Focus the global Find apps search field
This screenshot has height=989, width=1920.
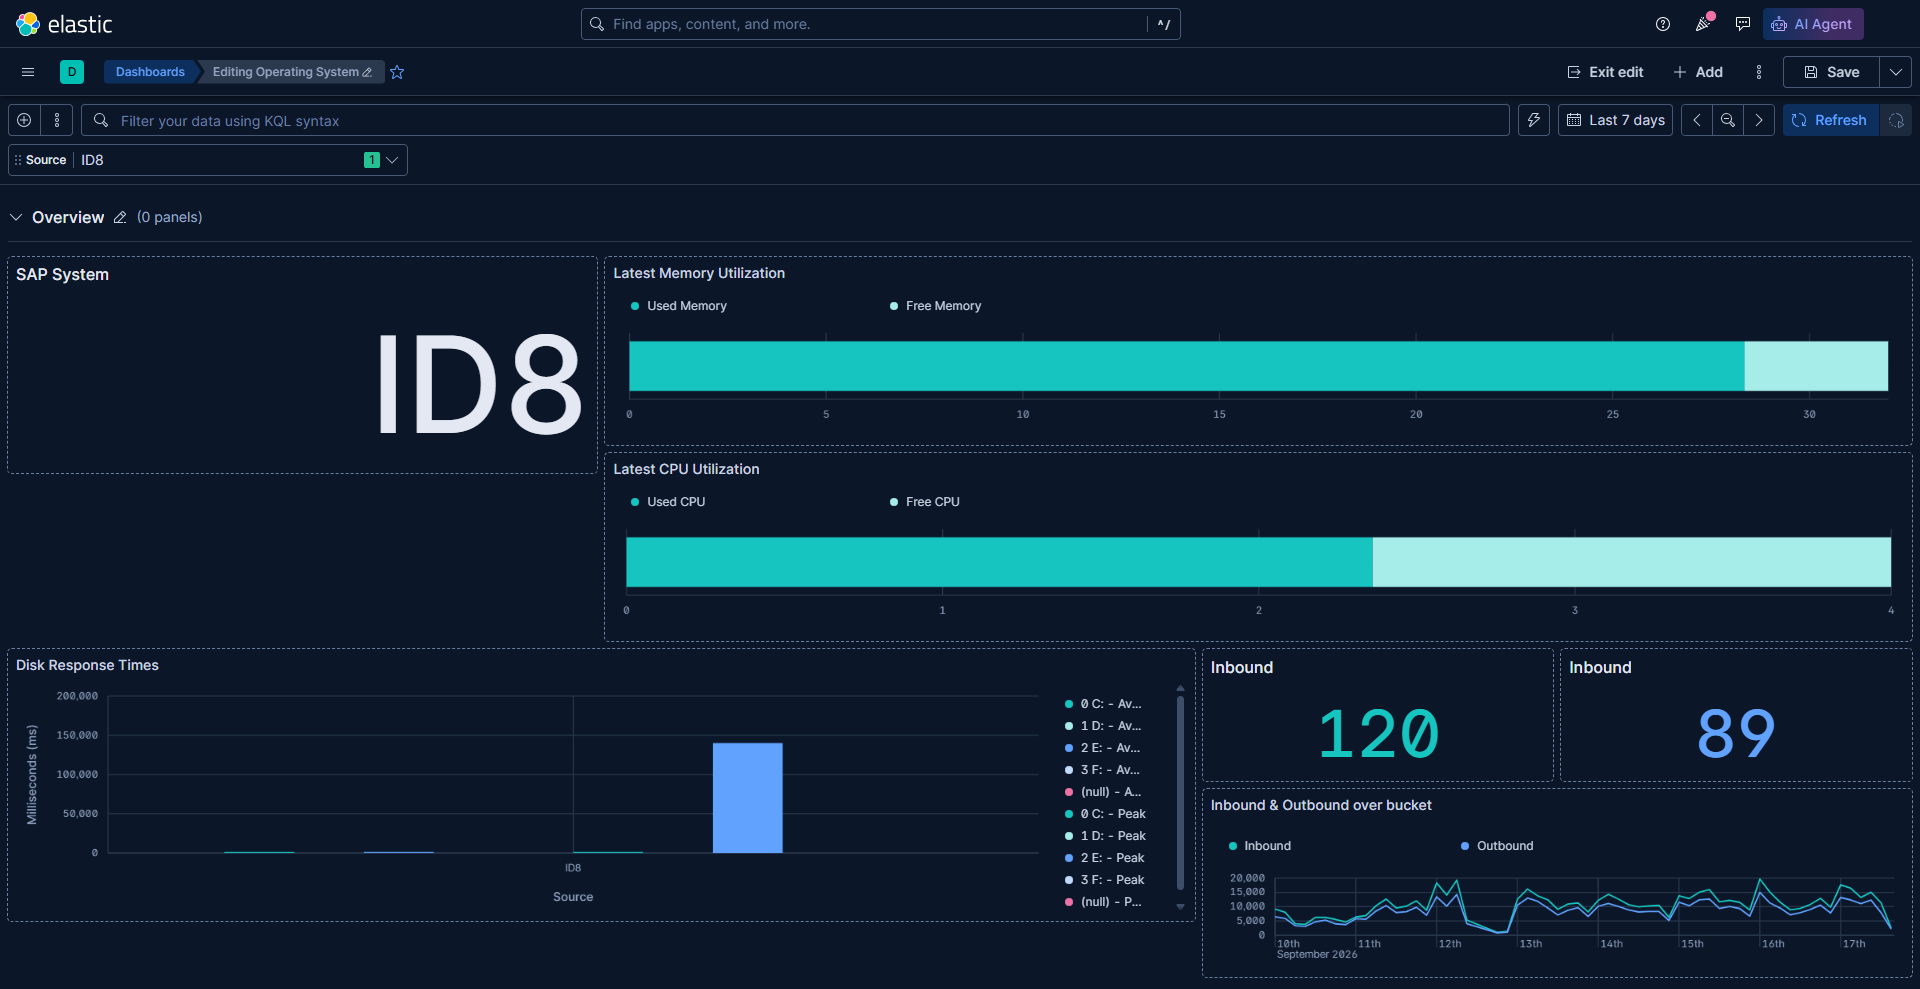[880, 24]
